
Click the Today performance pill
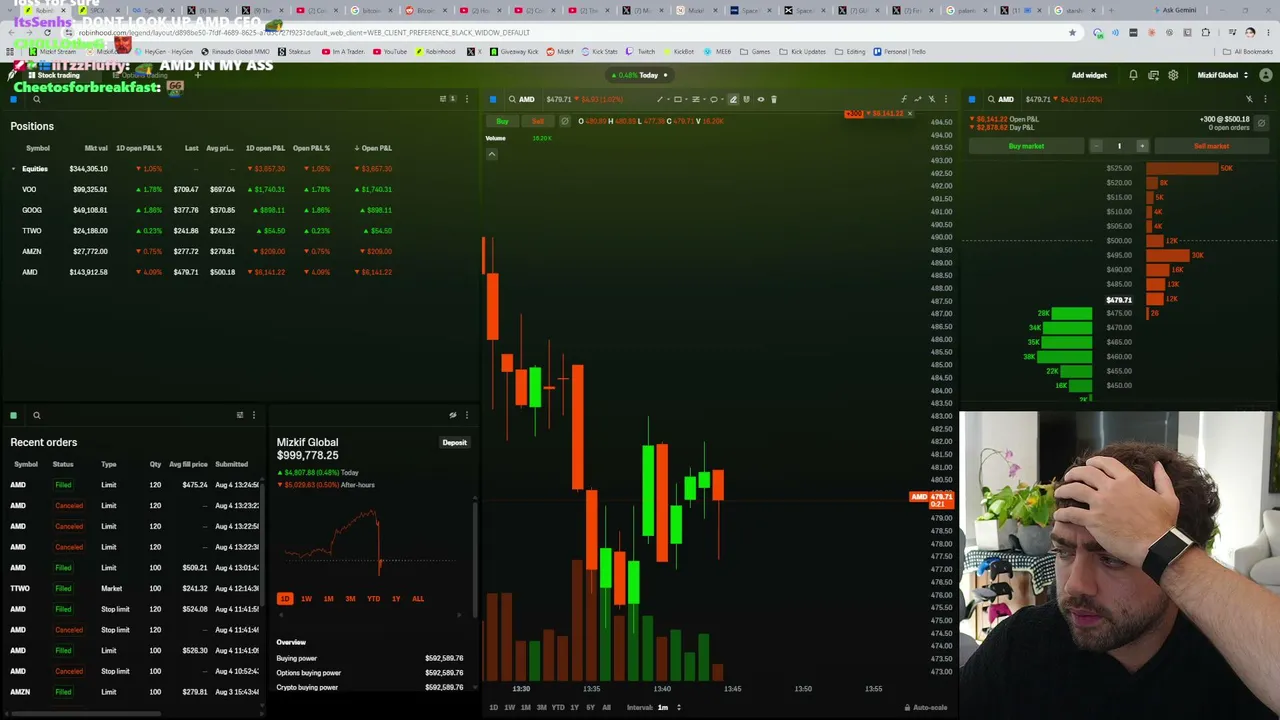tap(641, 75)
